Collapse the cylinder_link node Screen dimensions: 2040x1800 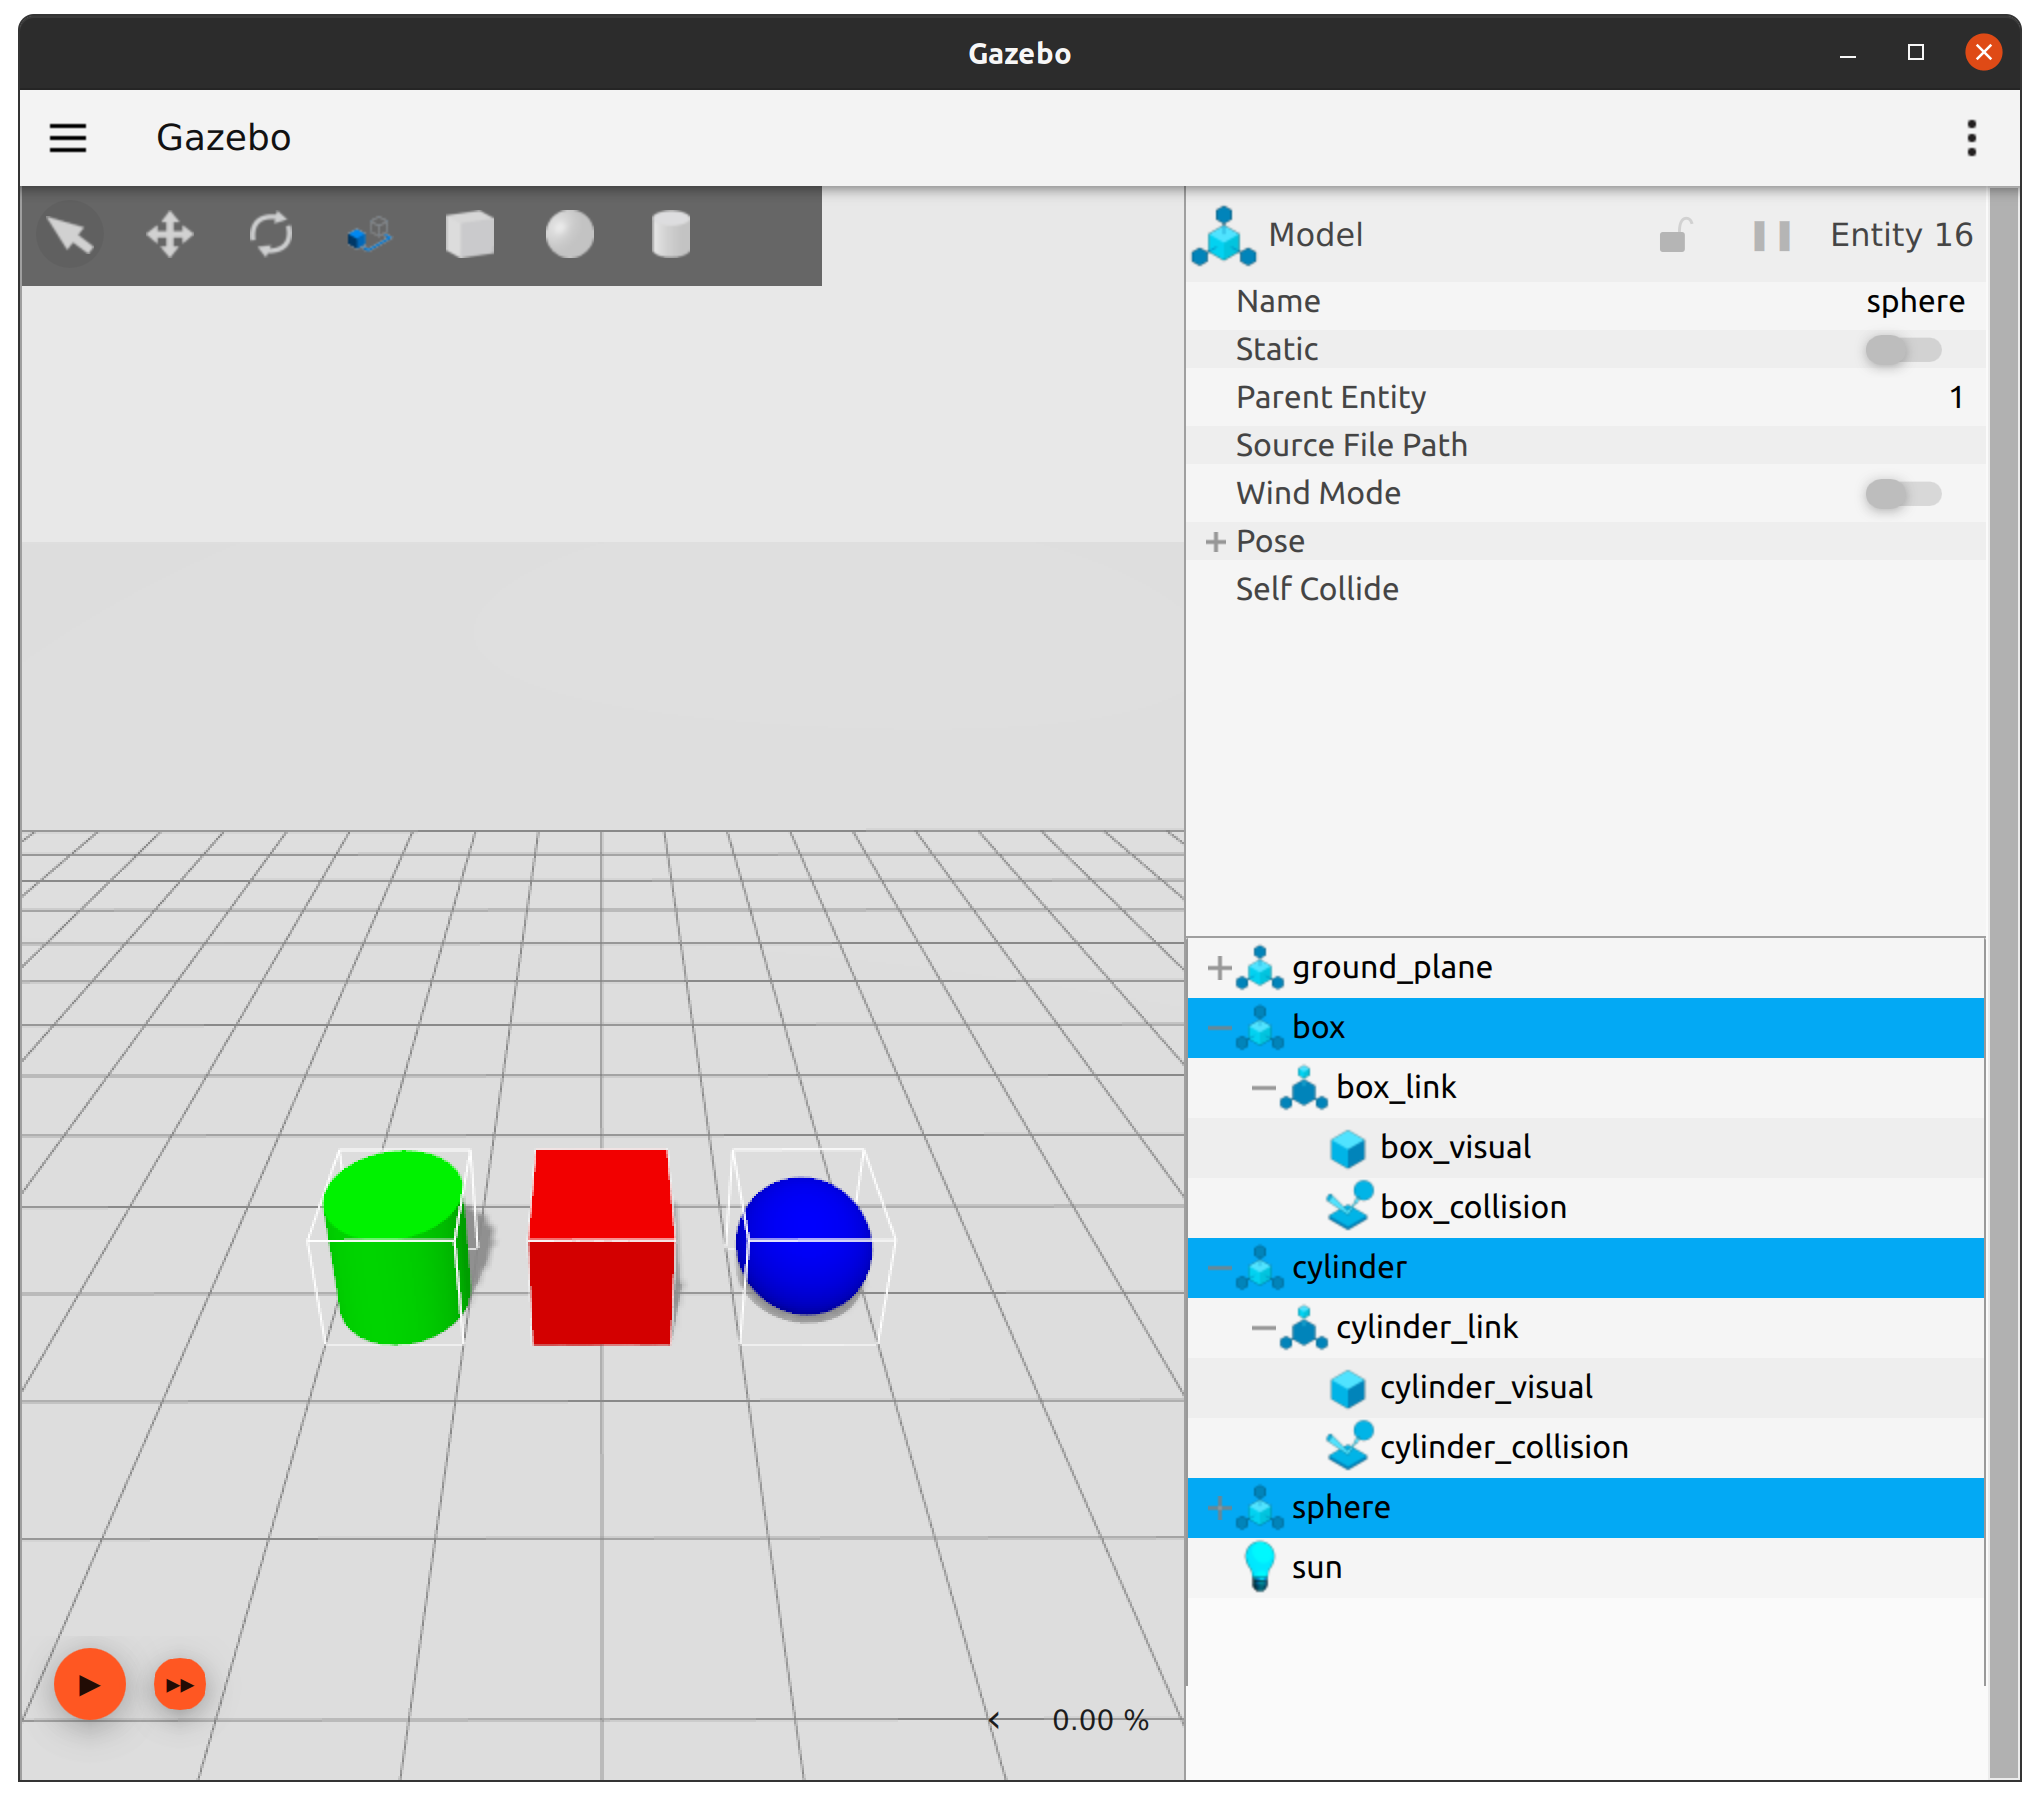(1262, 1328)
